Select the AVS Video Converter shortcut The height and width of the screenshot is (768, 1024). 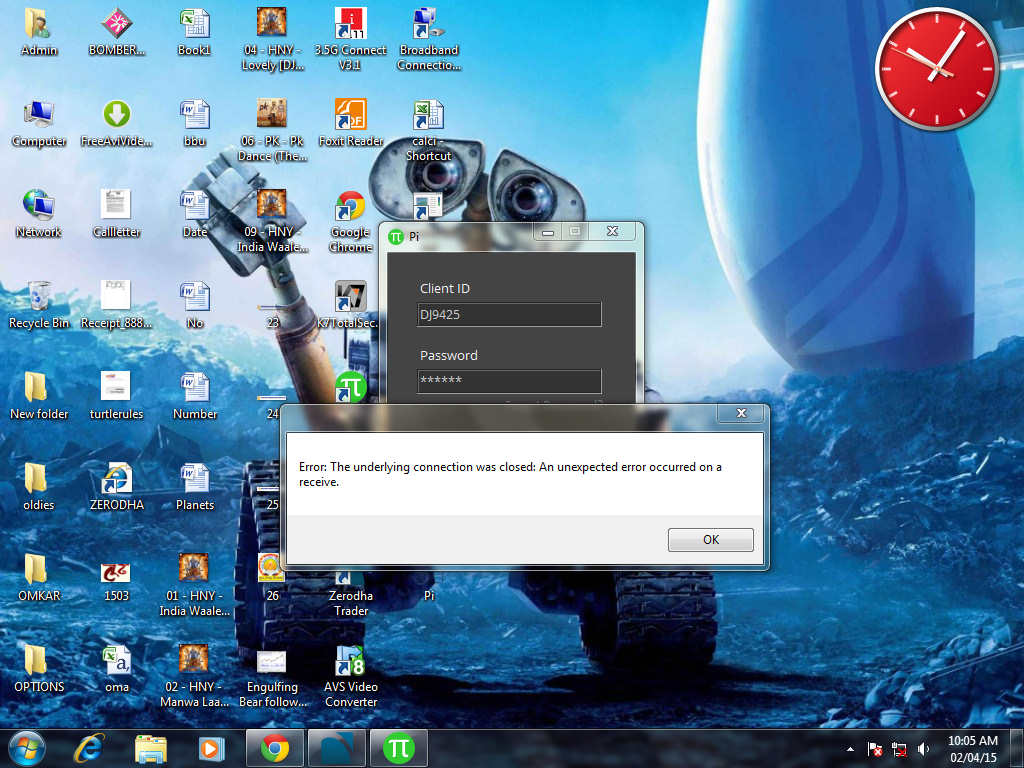click(351, 675)
